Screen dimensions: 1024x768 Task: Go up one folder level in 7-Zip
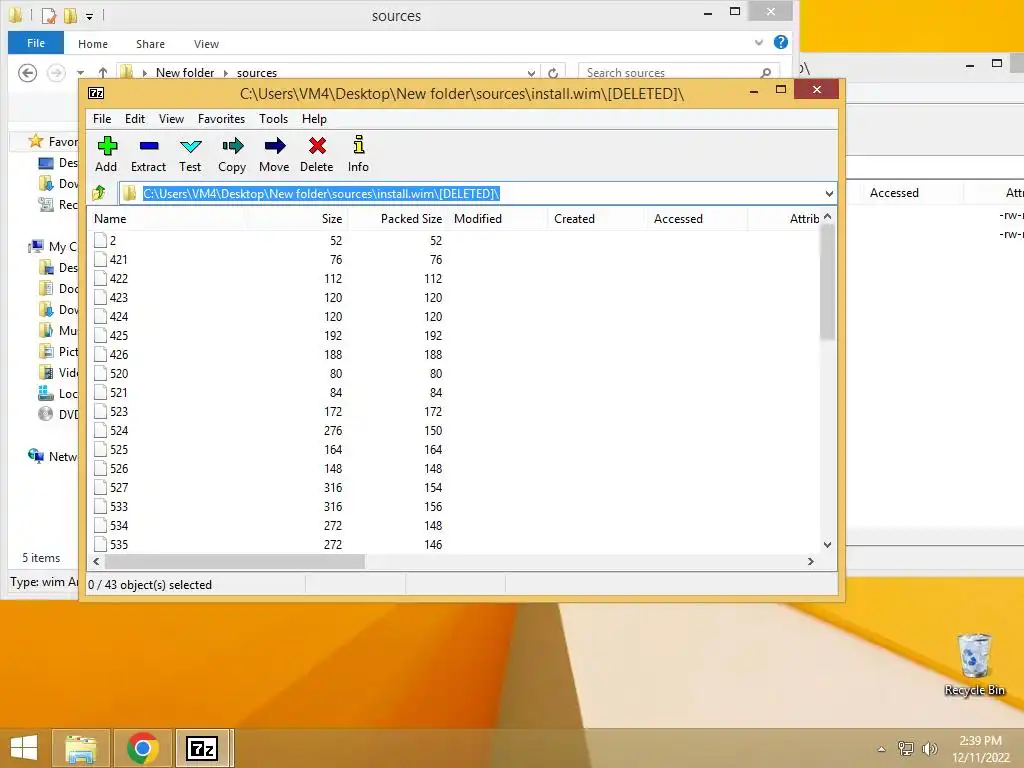[99, 193]
